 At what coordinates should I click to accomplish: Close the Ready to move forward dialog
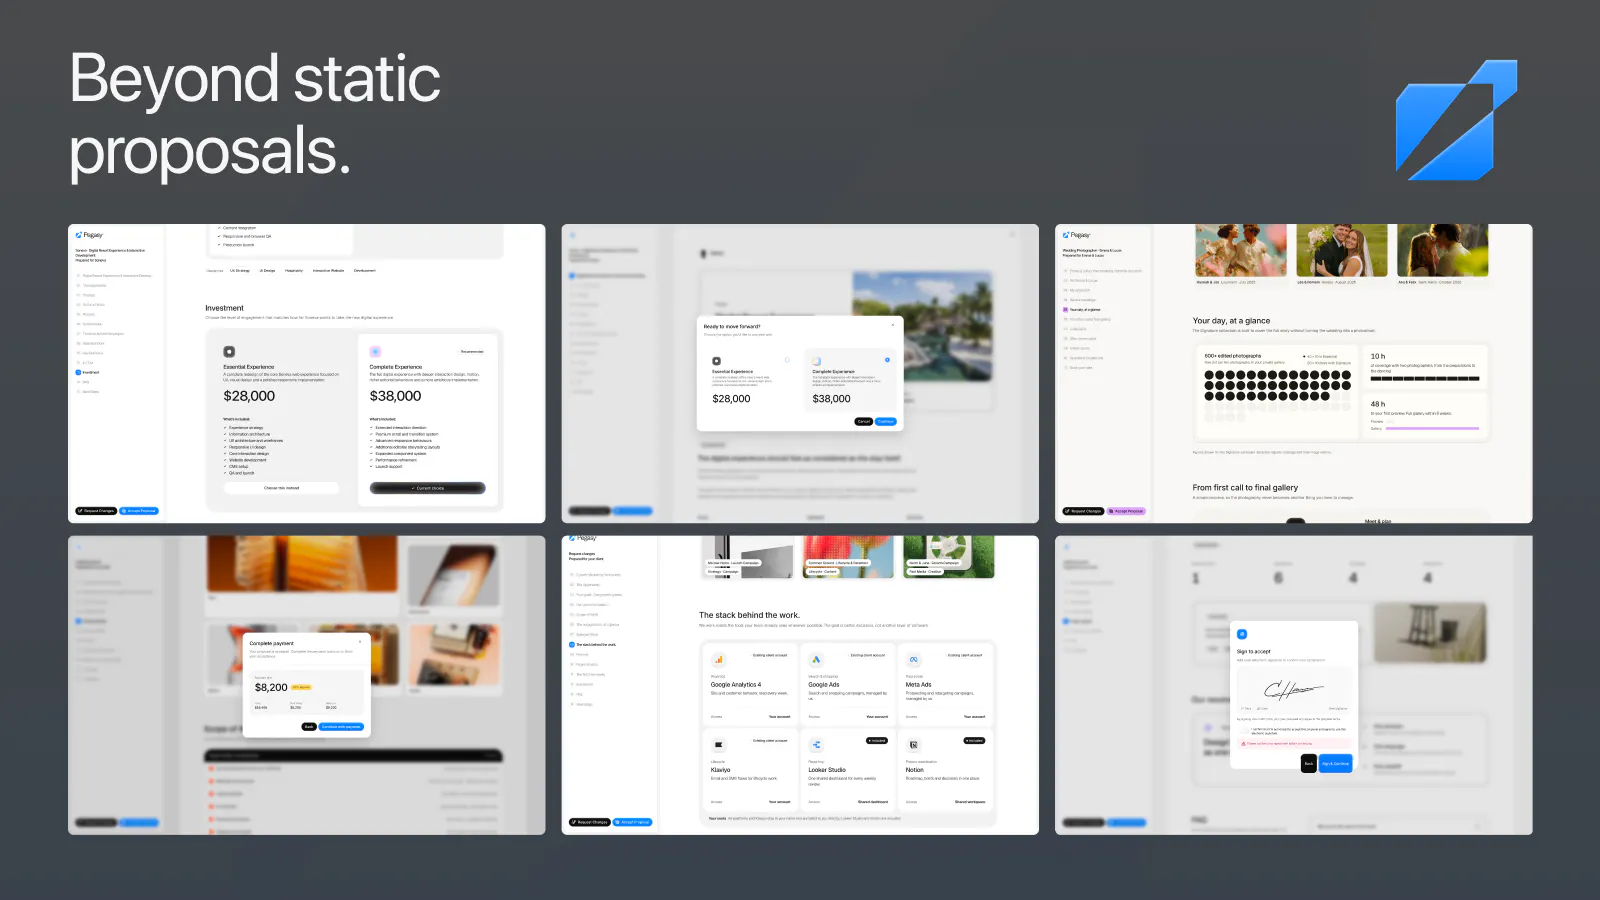coord(893,325)
